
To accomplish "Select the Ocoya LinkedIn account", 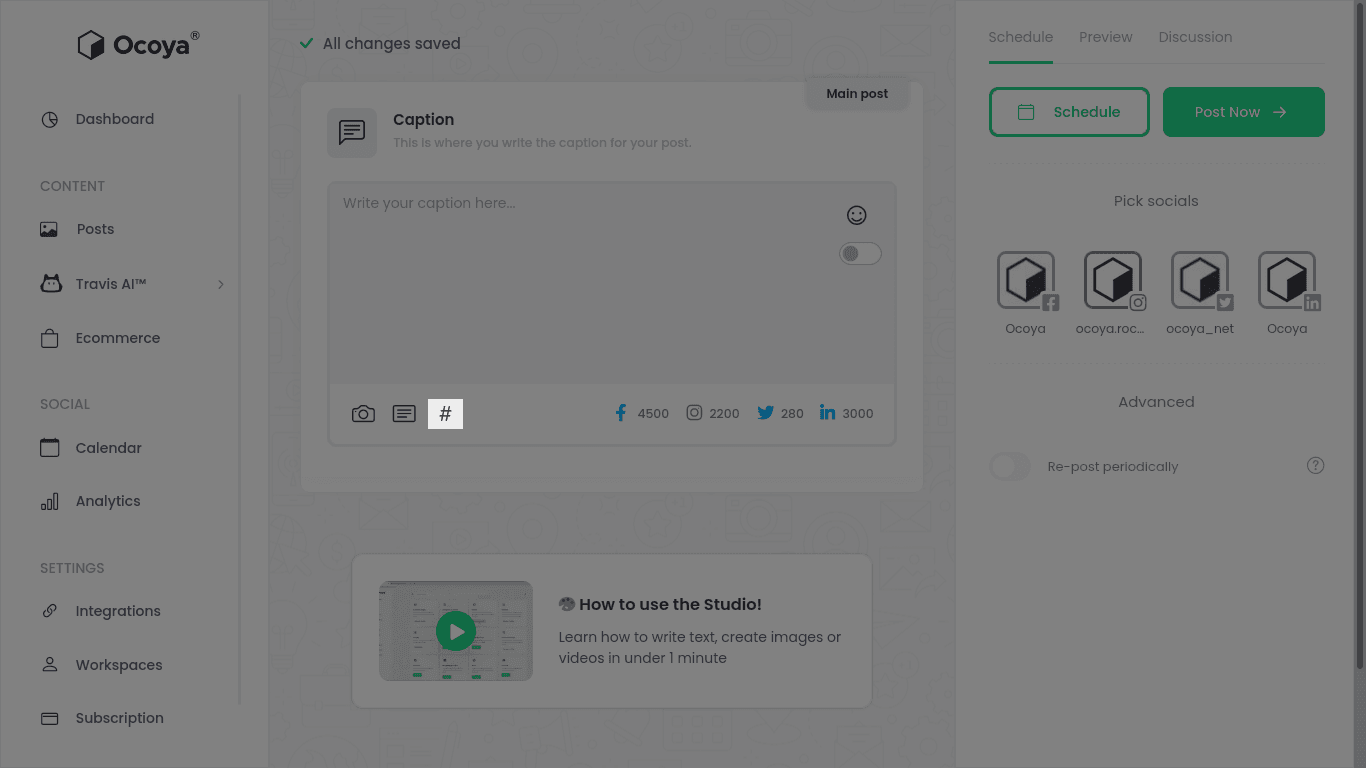I will (1287, 281).
